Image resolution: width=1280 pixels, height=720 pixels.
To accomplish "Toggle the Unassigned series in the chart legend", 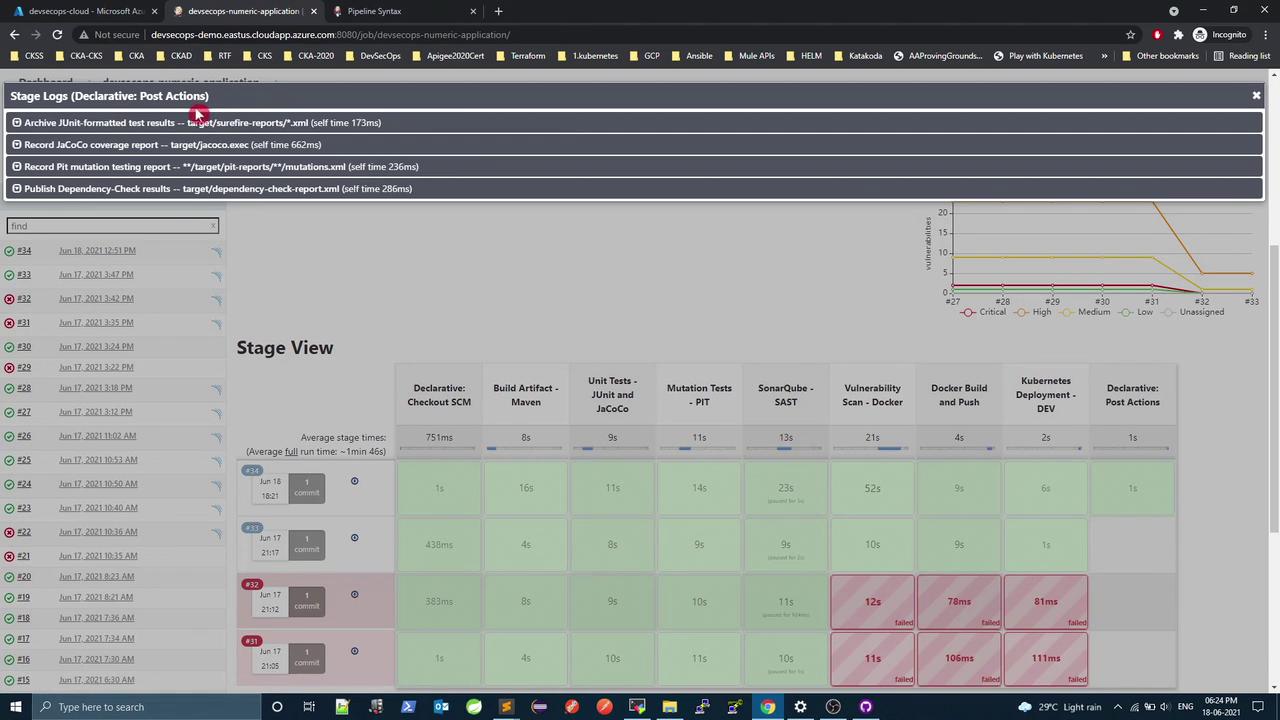I will coord(1192,312).
